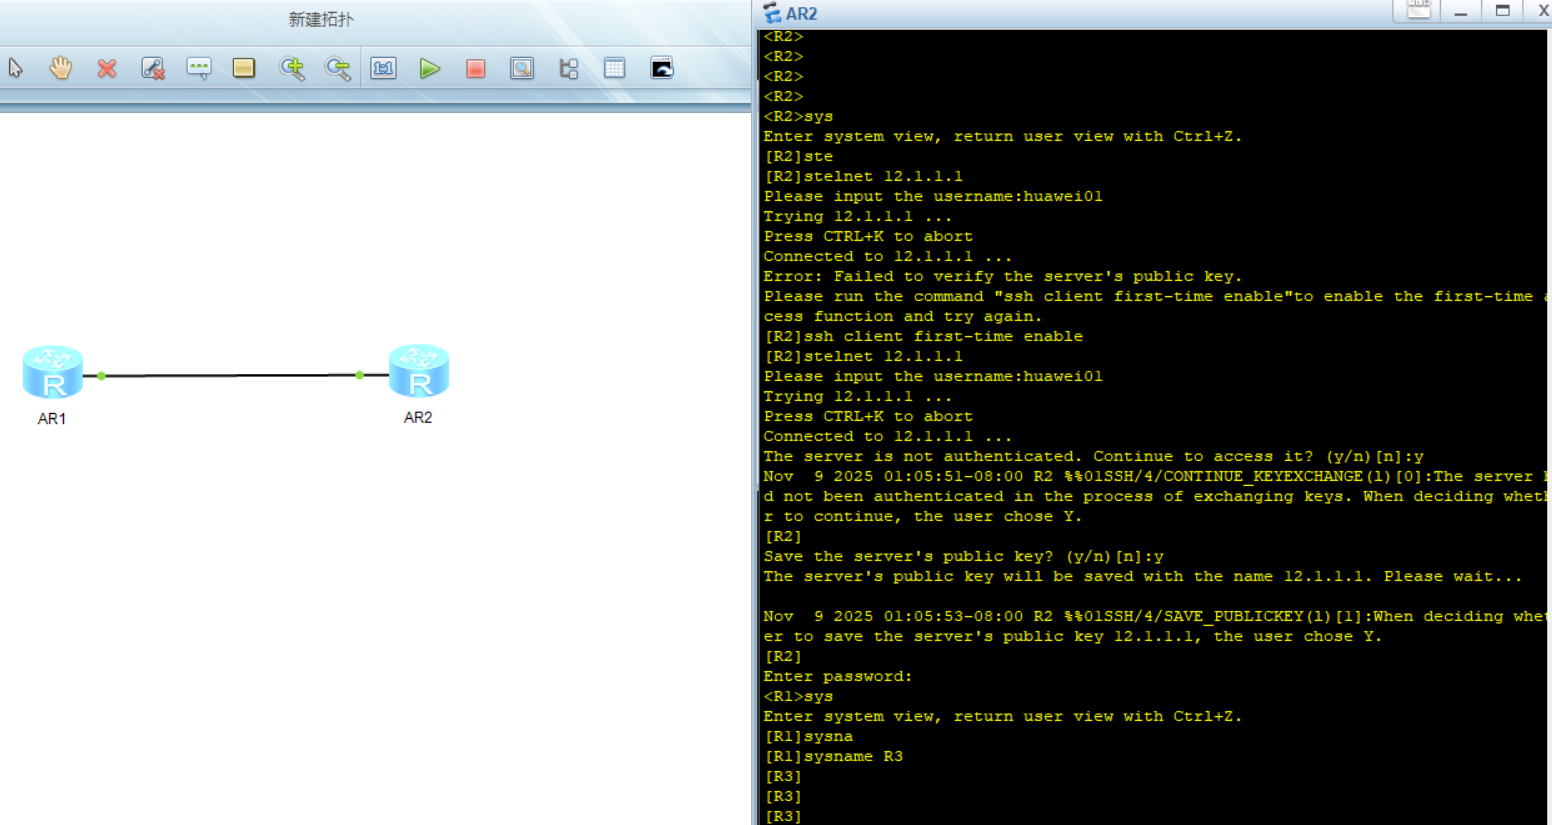The width and height of the screenshot is (1552, 825).
Task: Click the link between AR1 and AR2
Action: tap(230, 376)
